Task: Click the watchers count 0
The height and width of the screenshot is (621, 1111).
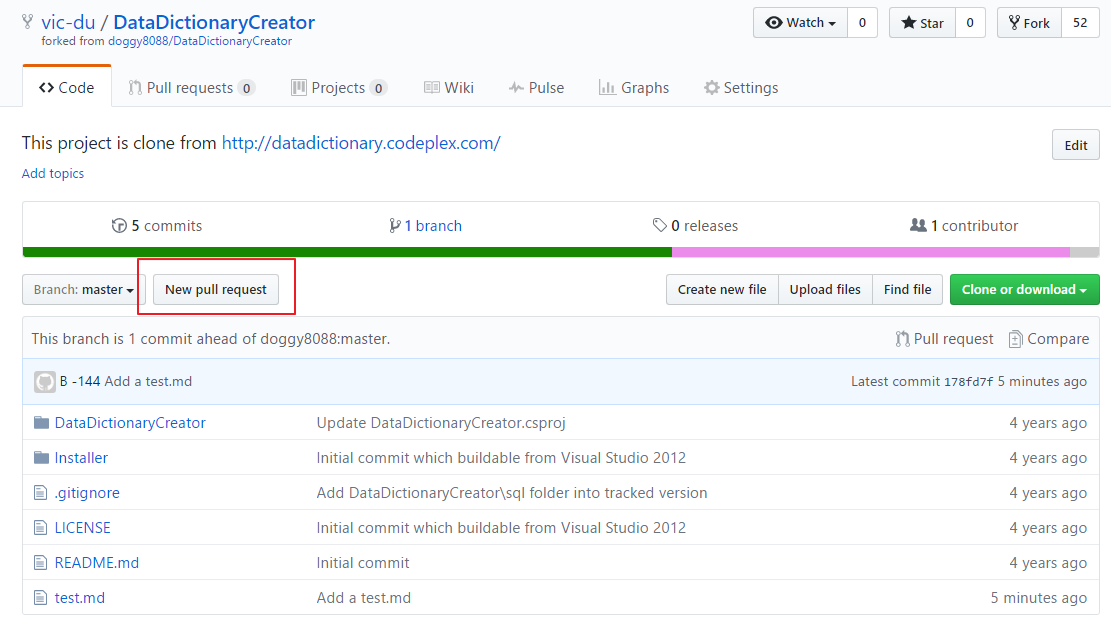Action: click(x=862, y=23)
